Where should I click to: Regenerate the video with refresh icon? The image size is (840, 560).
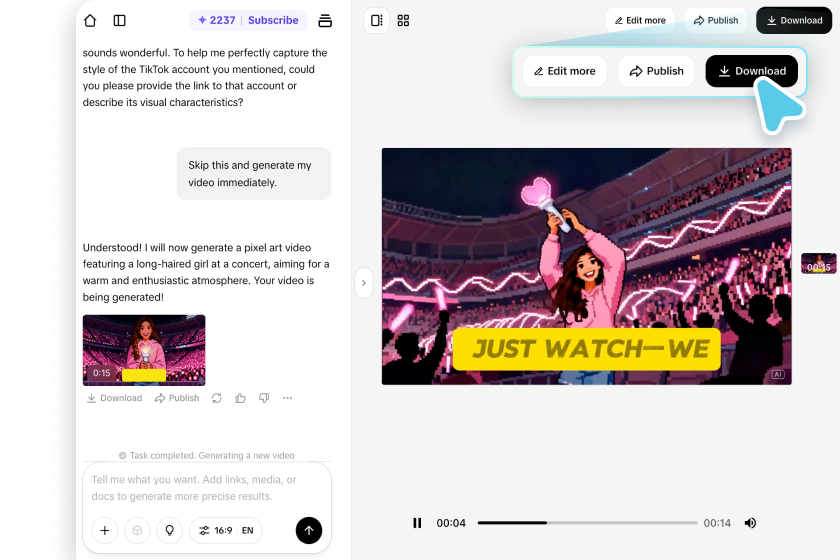point(216,398)
